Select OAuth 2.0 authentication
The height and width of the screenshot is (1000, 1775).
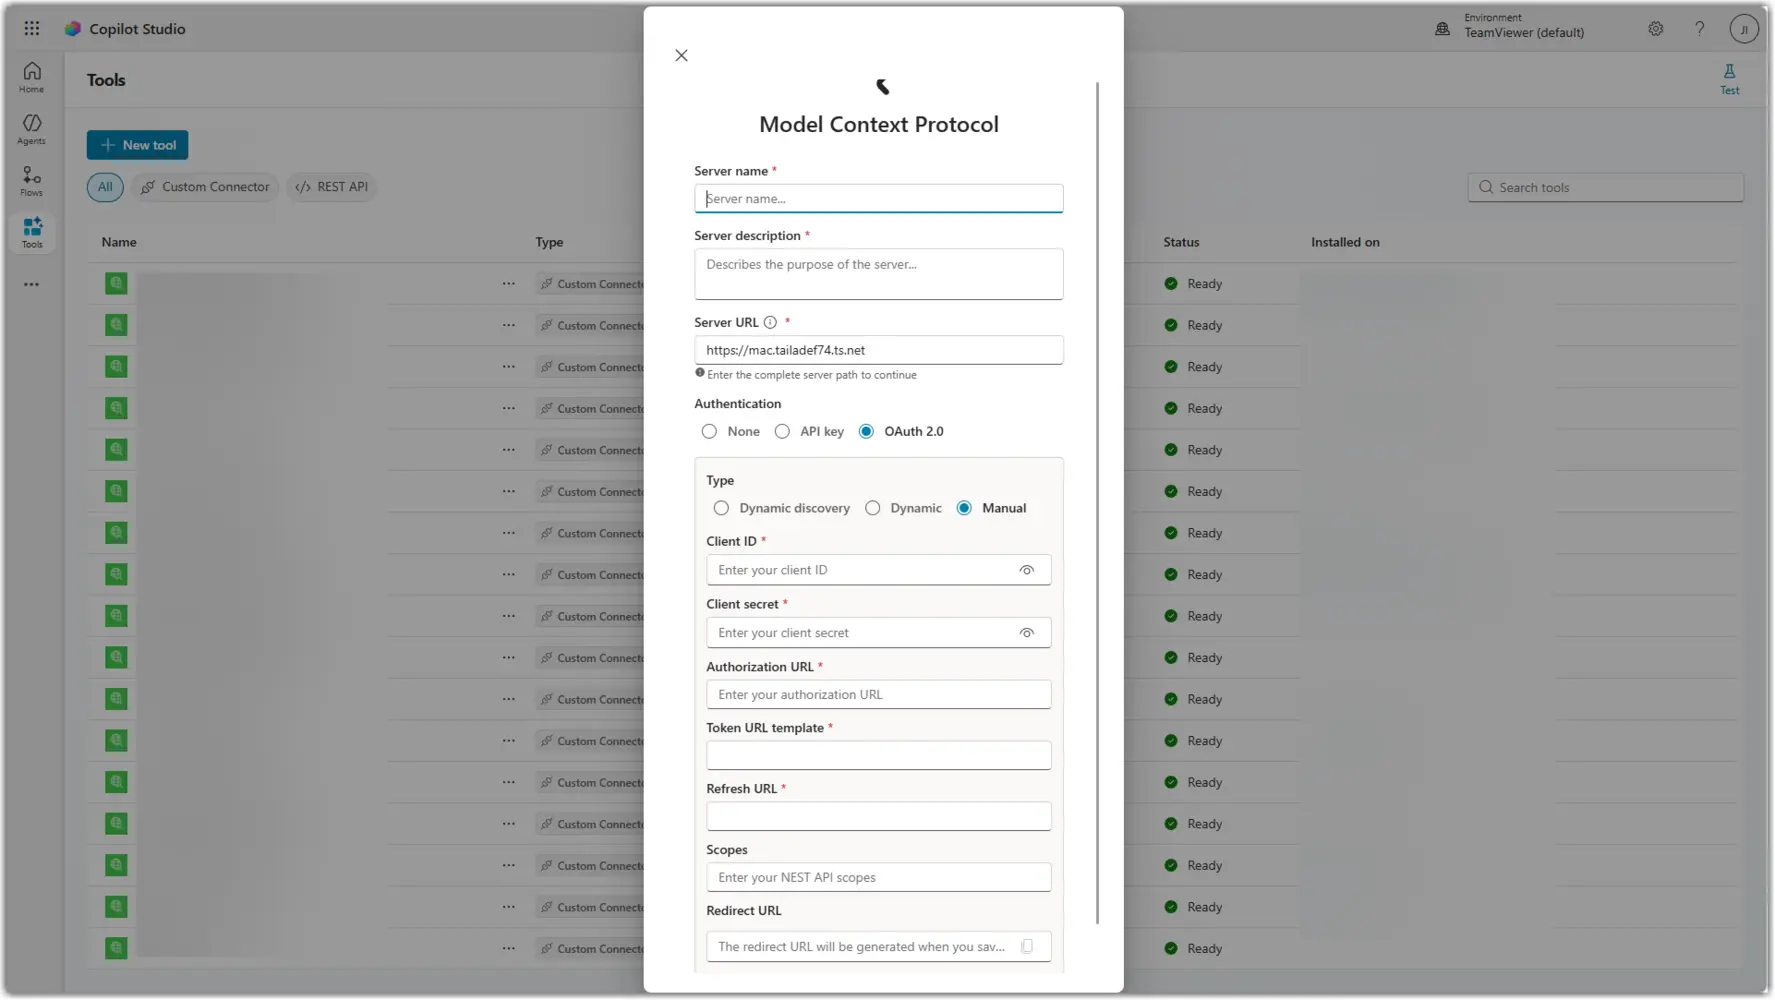866,432
